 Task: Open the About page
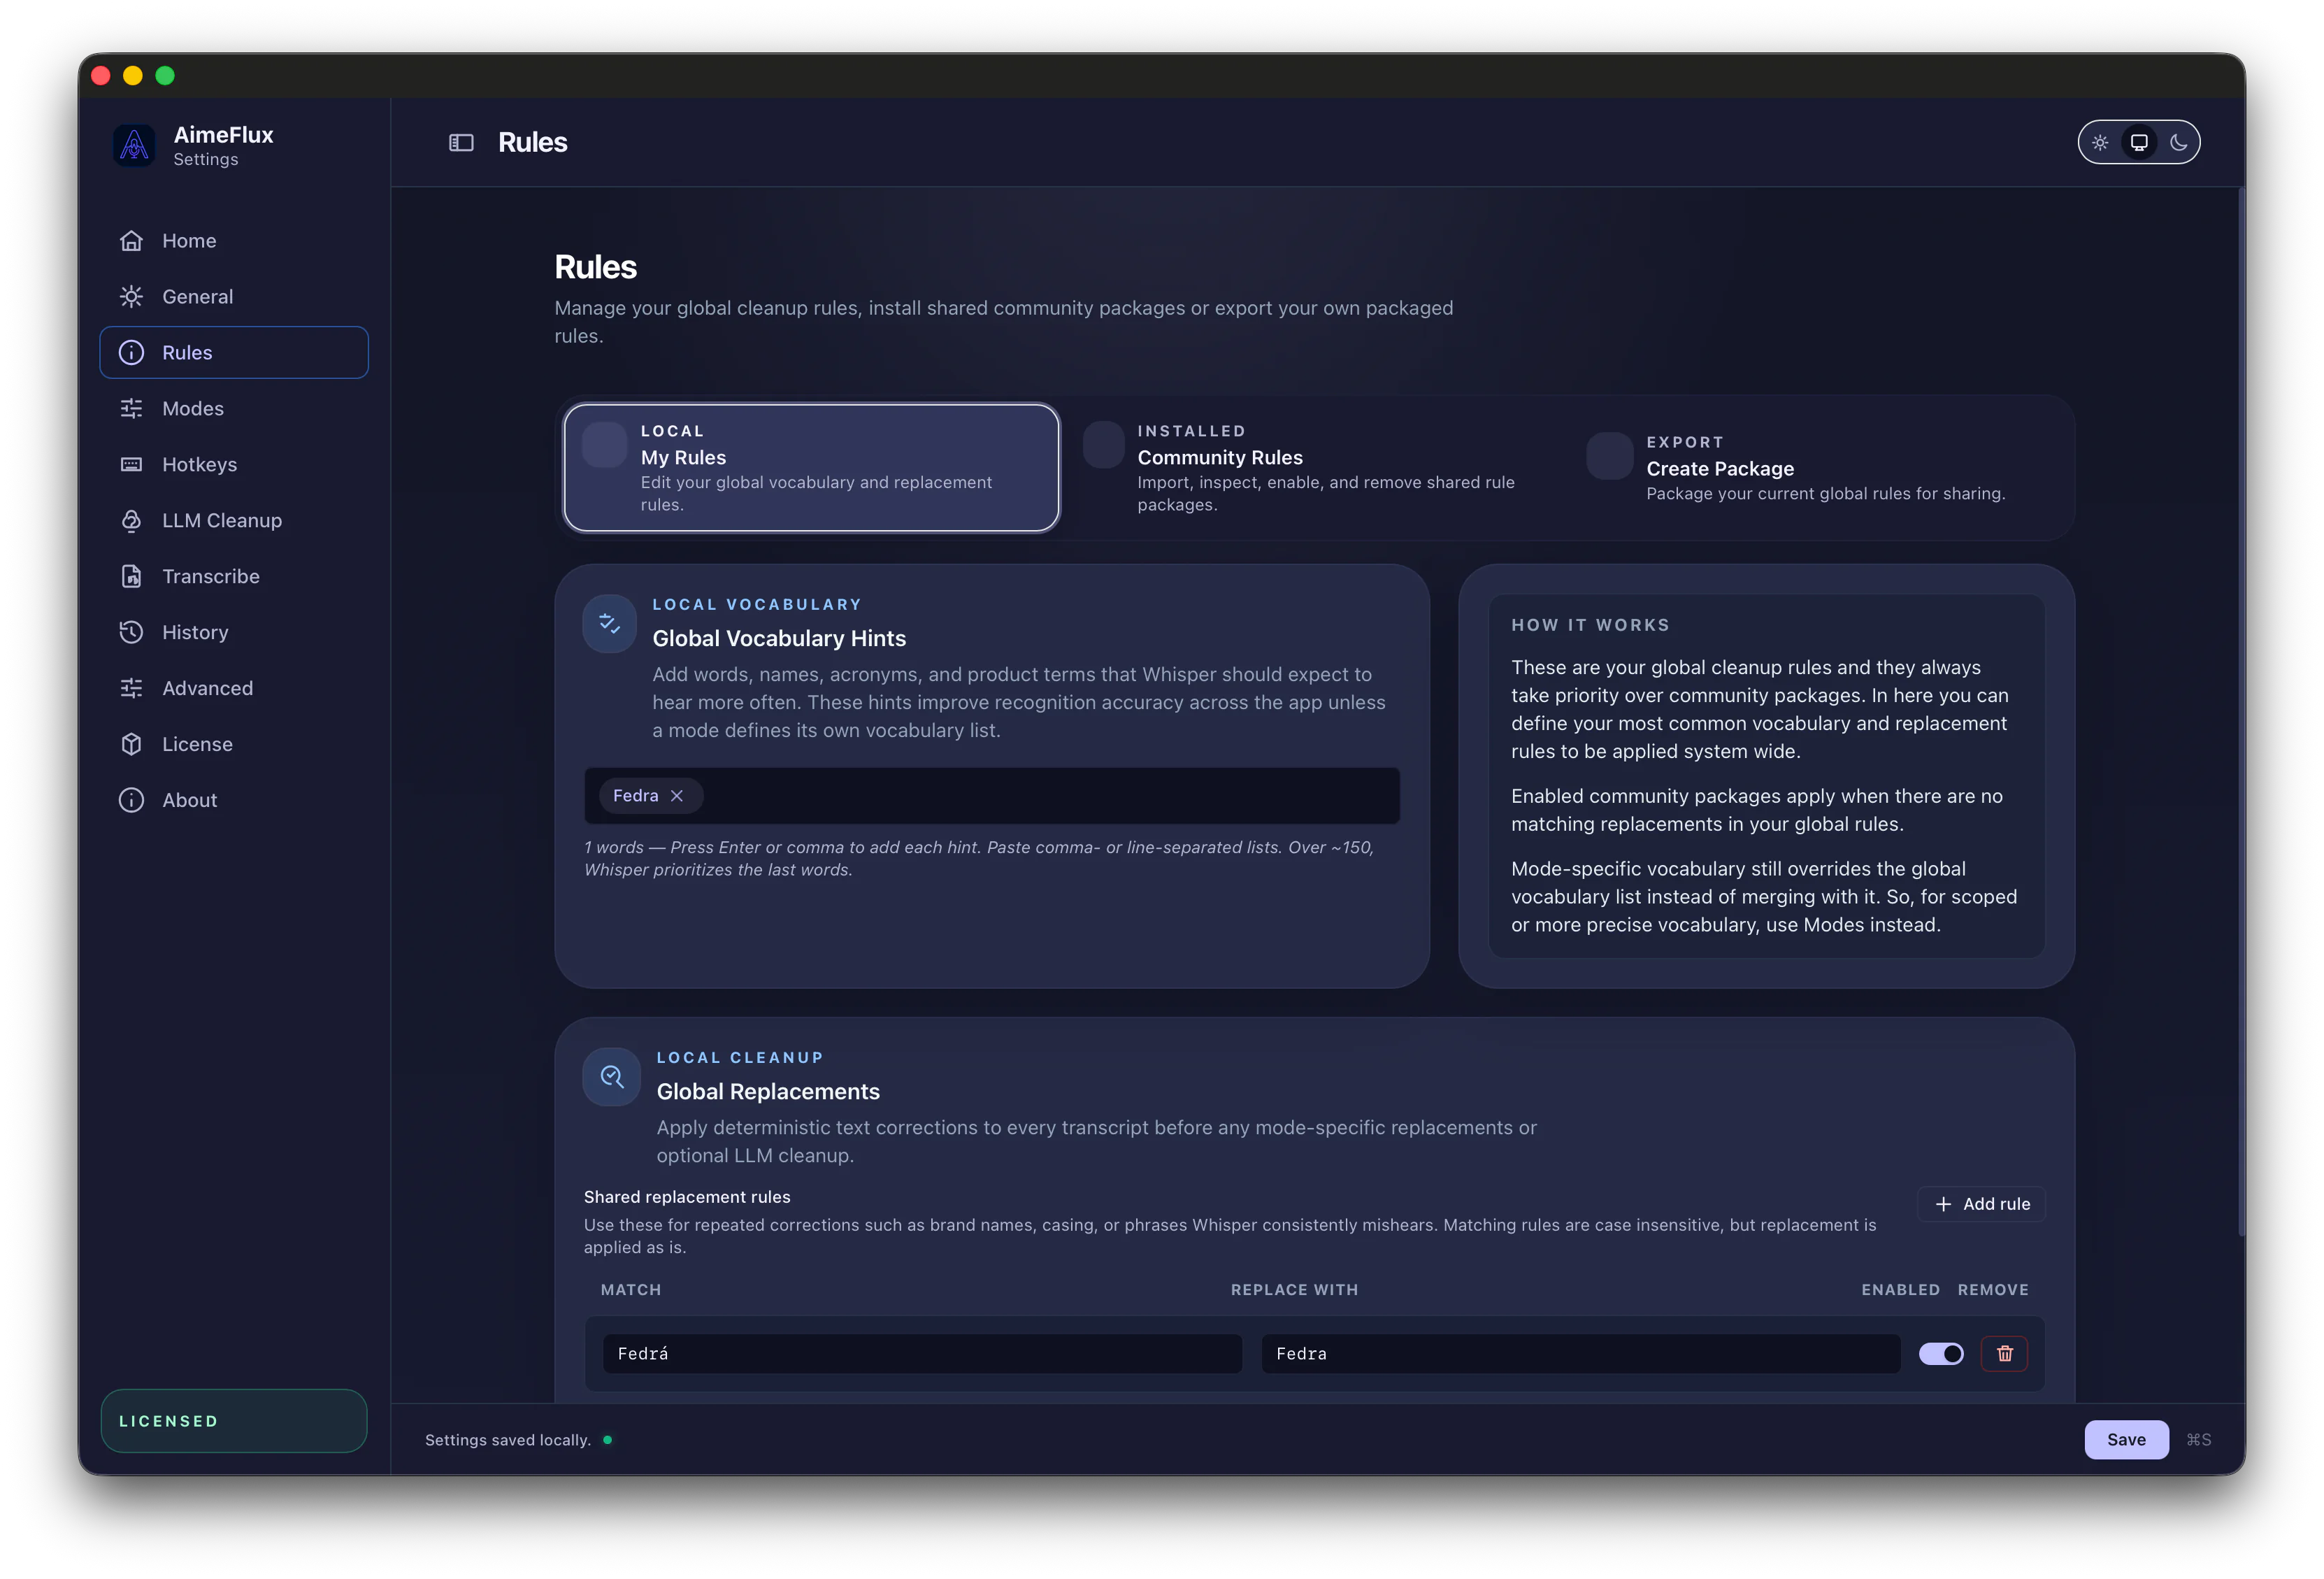pos(234,801)
